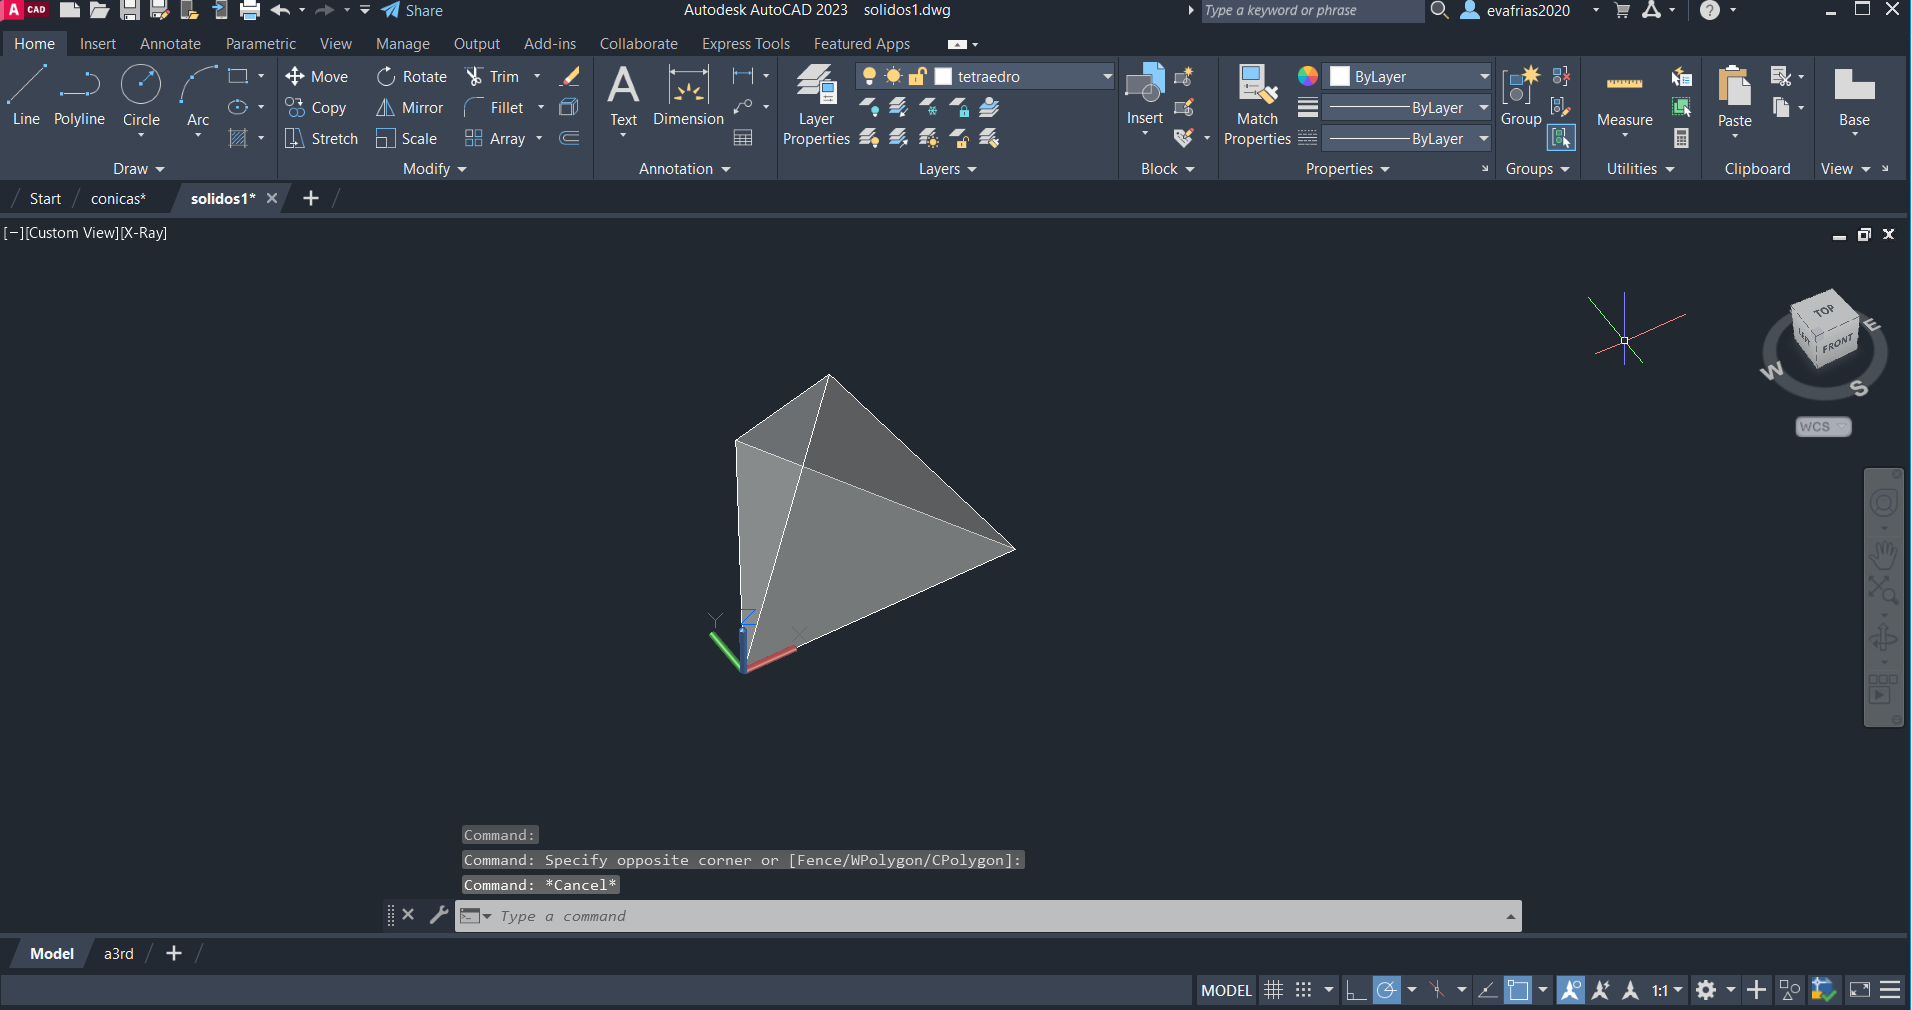Select the Polyline tool
Screen dimensions: 1912x1010
click(x=79, y=96)
